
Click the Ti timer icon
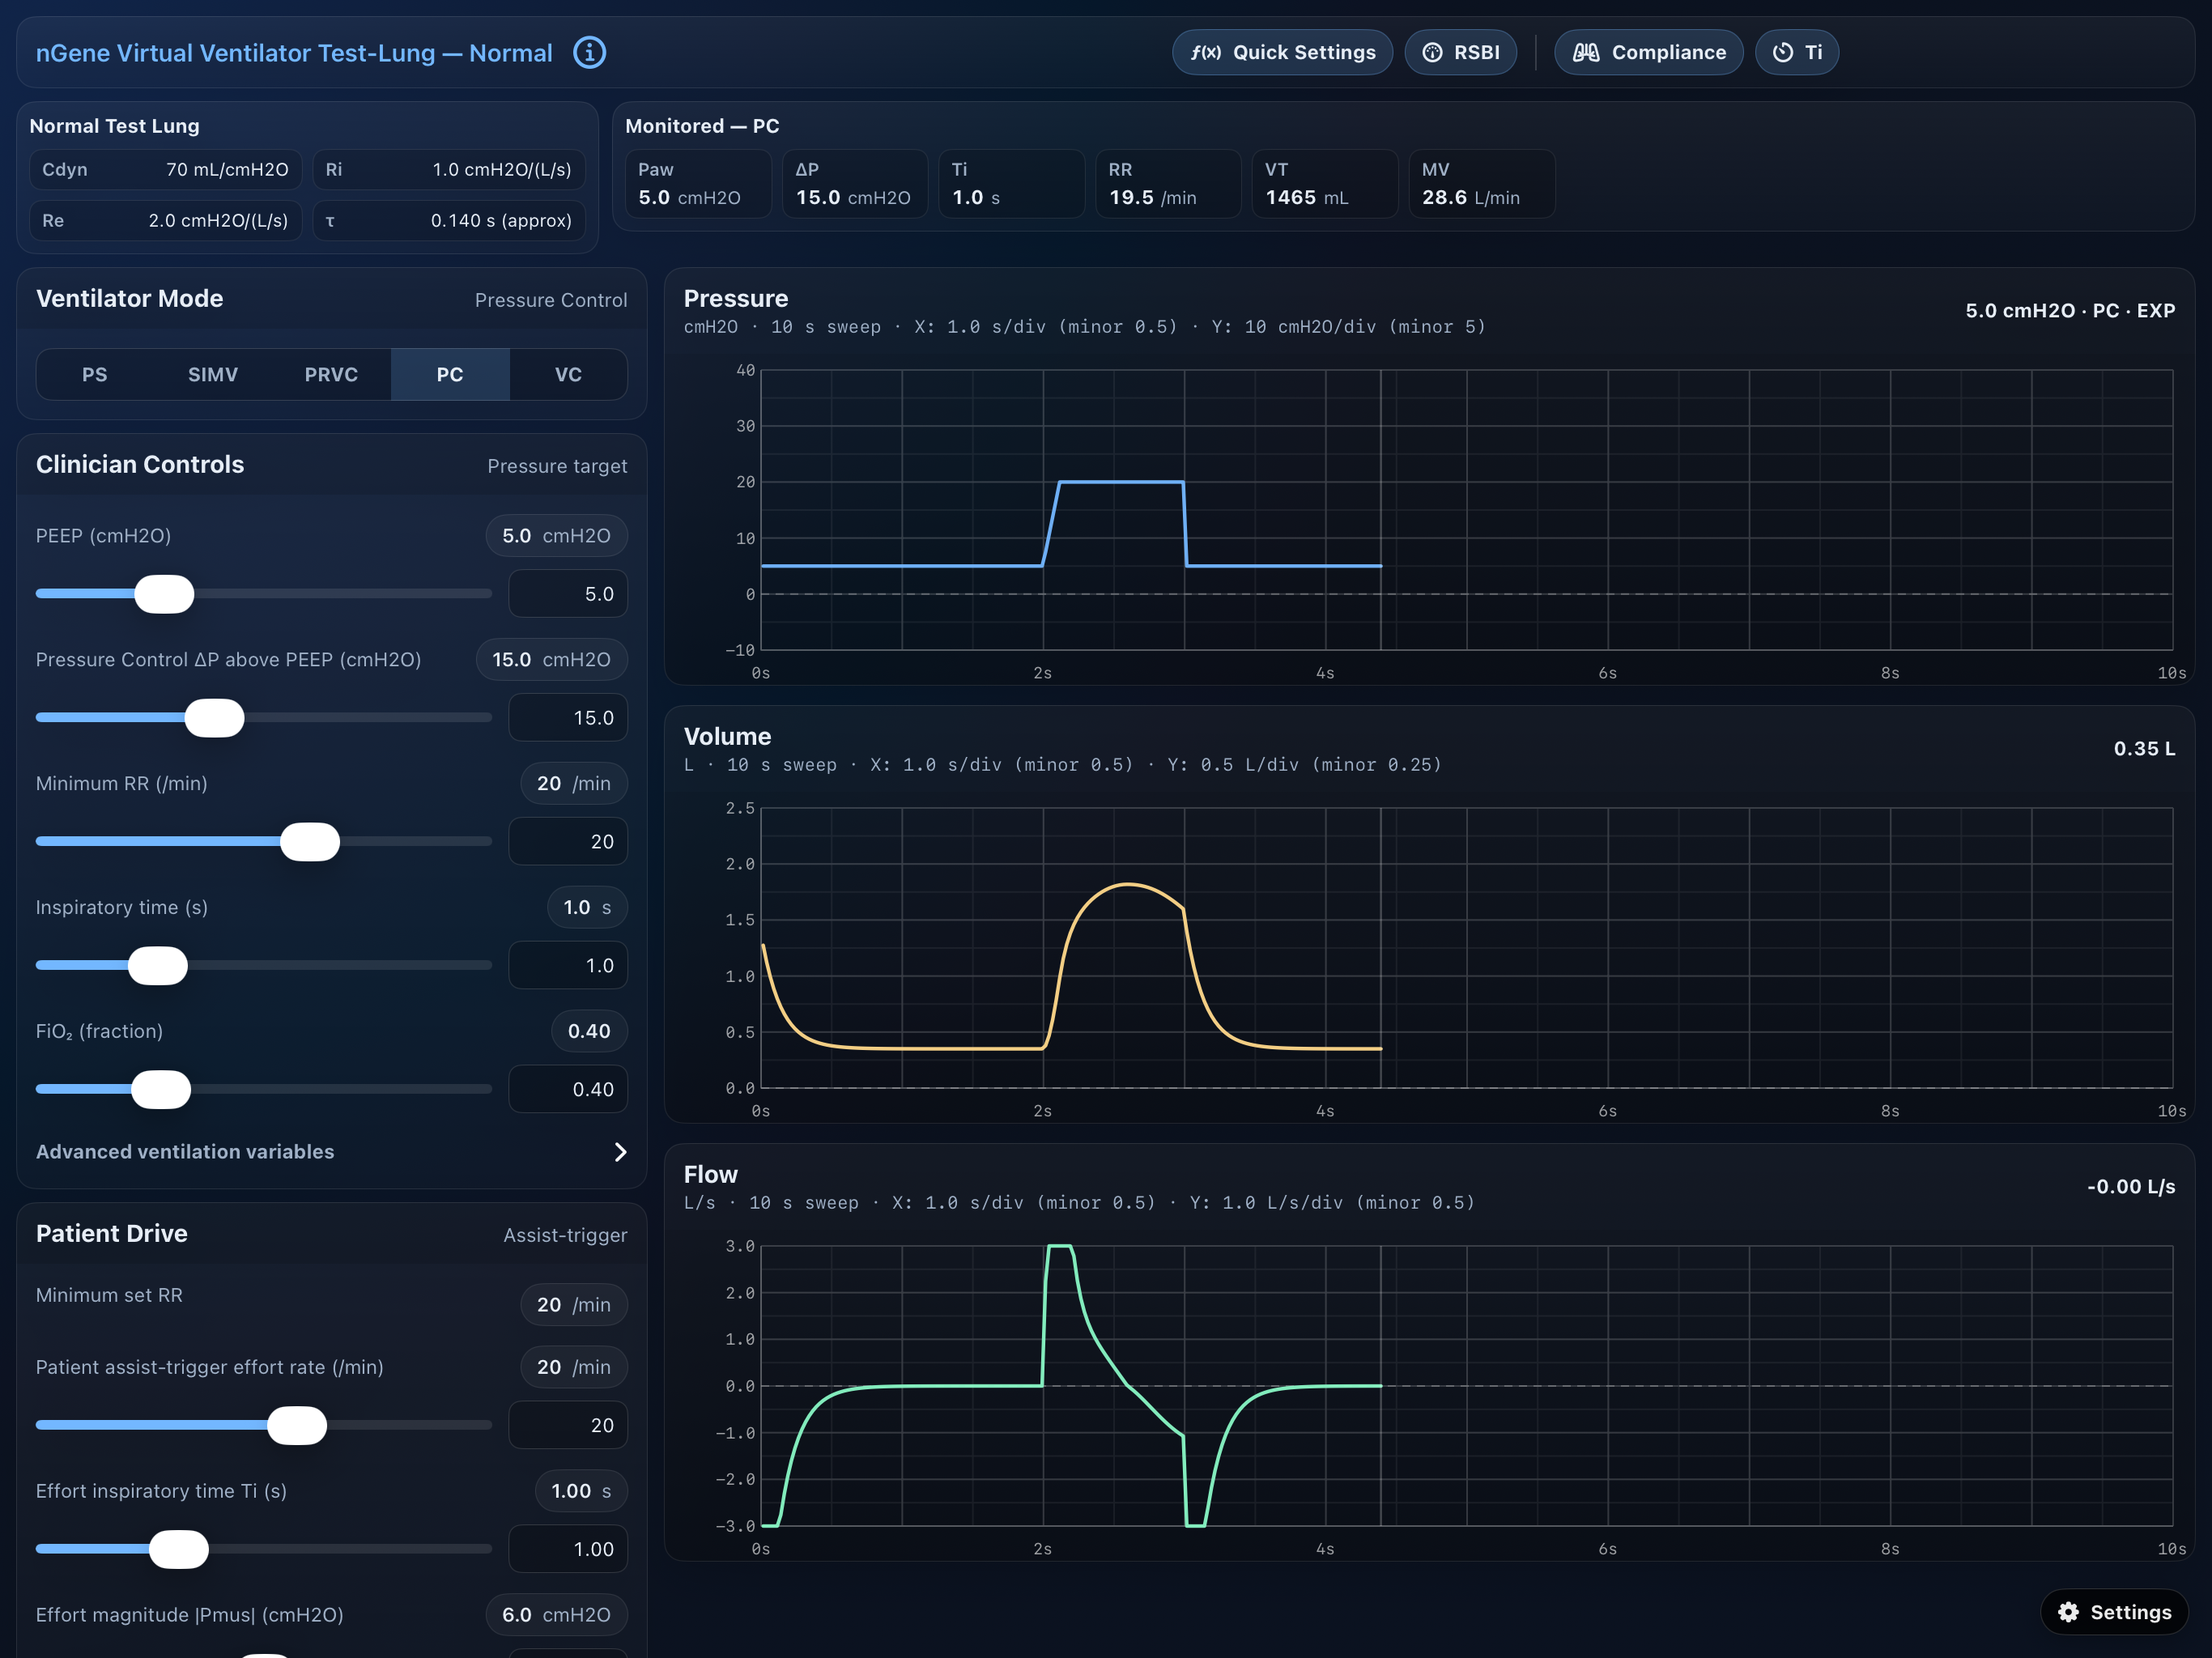click(1782, 52)
